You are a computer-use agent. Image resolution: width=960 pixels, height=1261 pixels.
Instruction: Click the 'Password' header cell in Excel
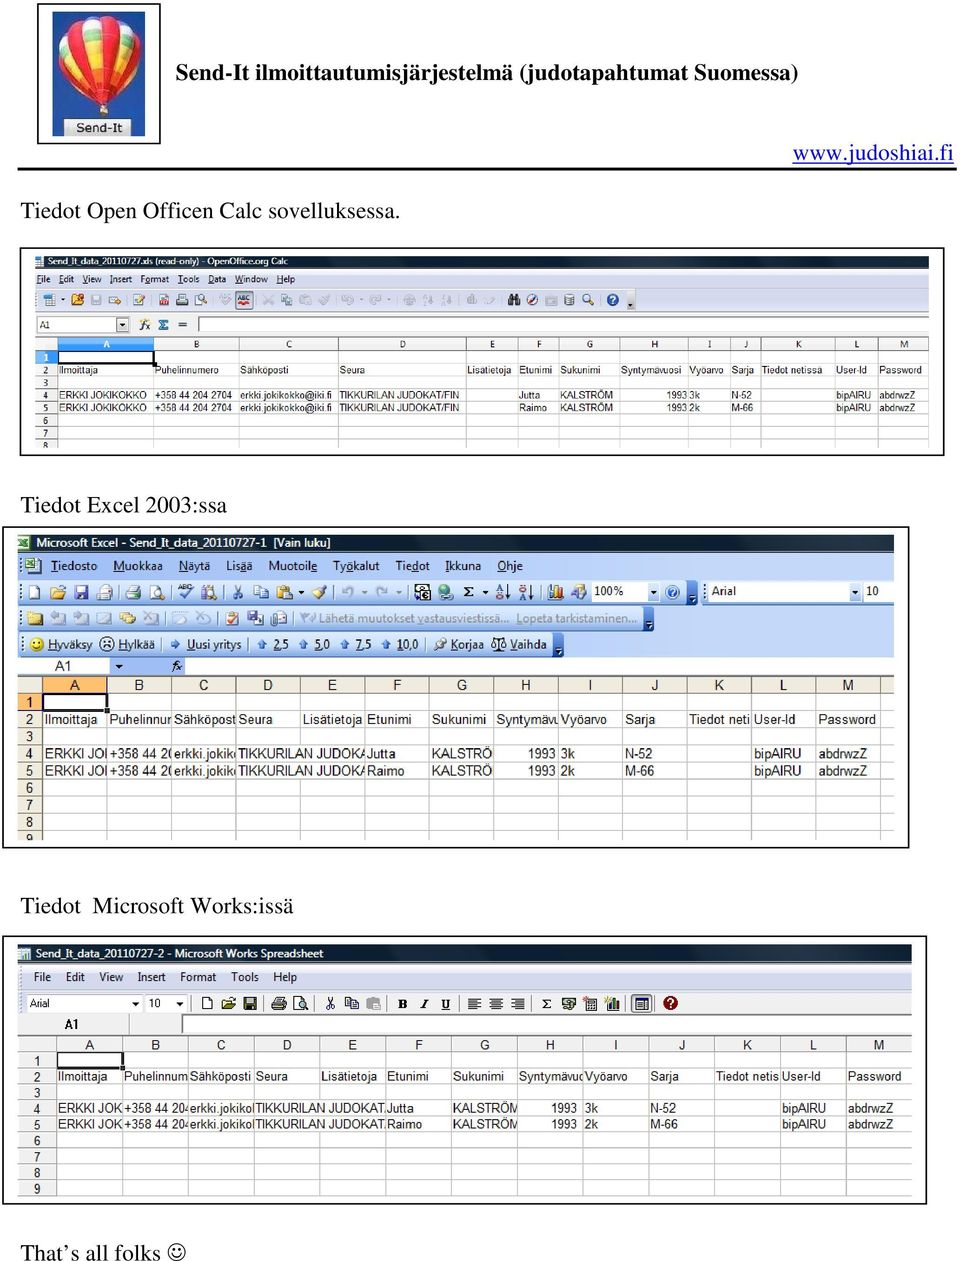pos(847,720)
